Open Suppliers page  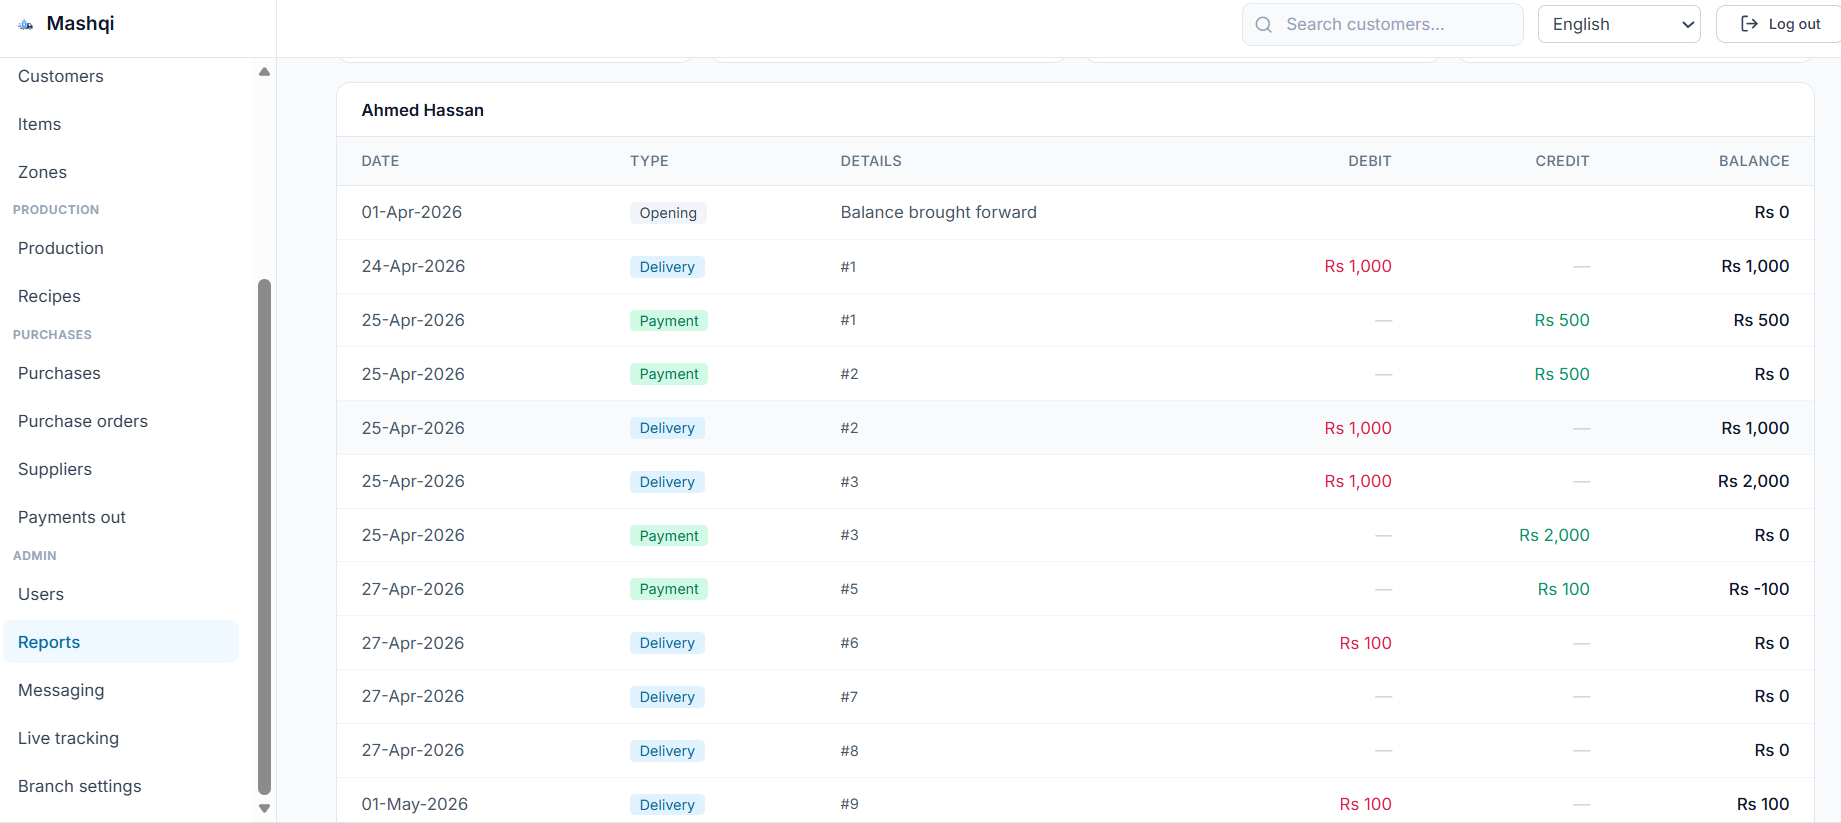[55, 469]
